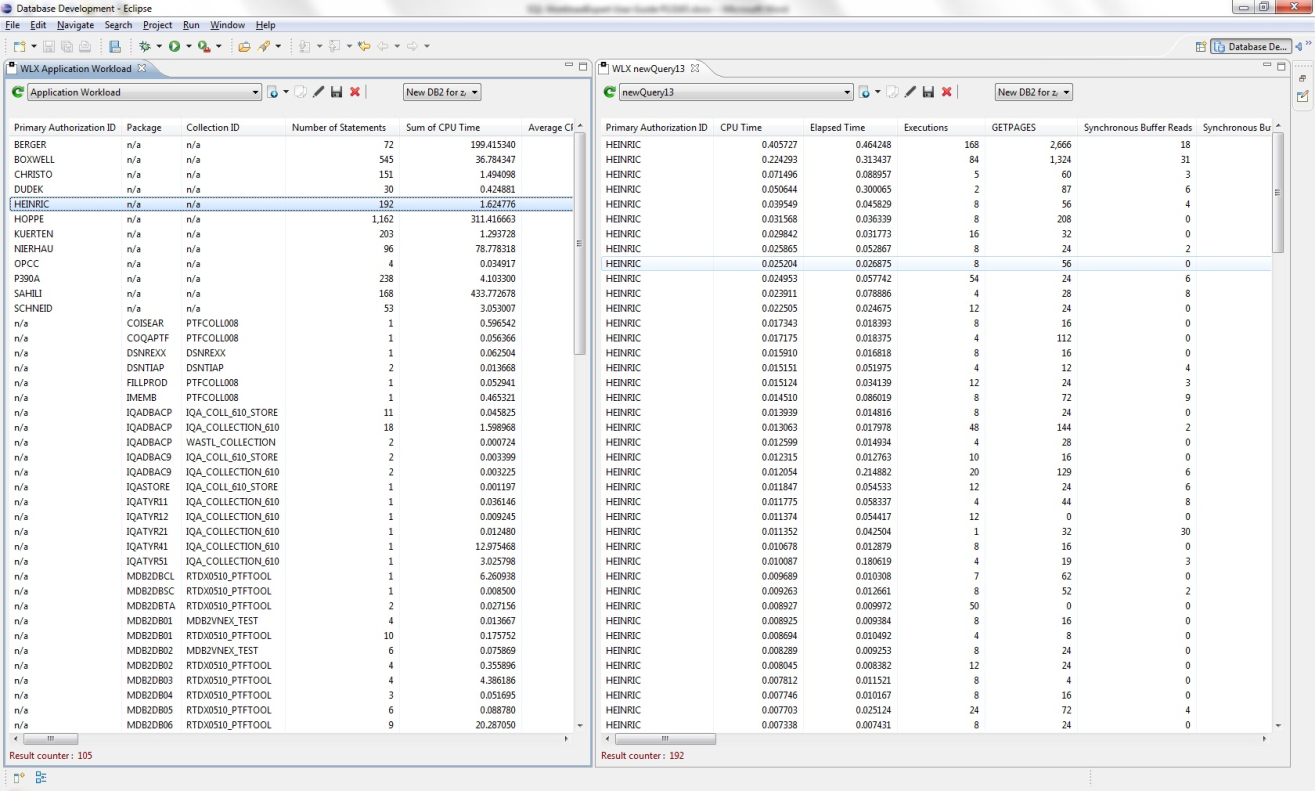Viewport: 1315px width, 791px height.
Task: Click the red X delete icon in newQuery13 panel
Action: pos(946,92)
